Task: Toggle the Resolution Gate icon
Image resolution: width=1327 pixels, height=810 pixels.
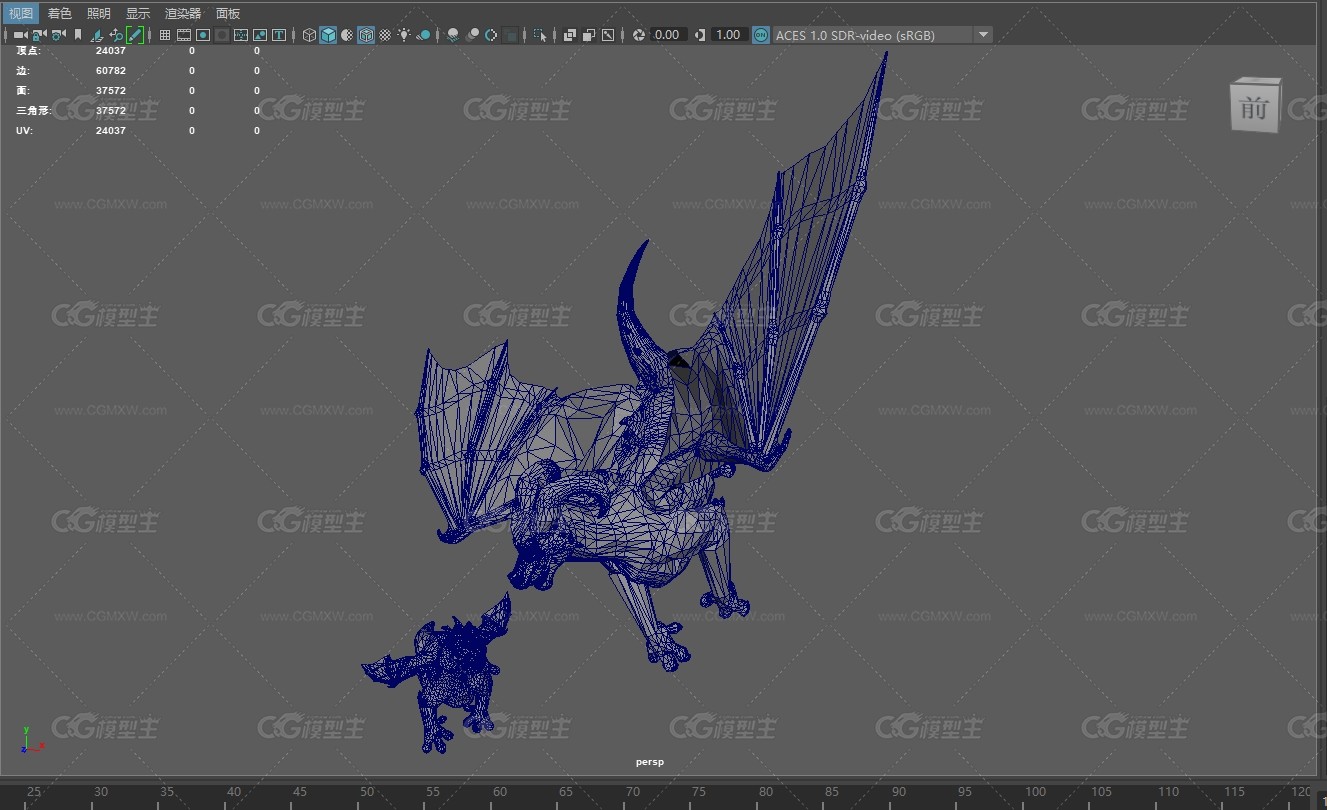Action: coord(203,35)
